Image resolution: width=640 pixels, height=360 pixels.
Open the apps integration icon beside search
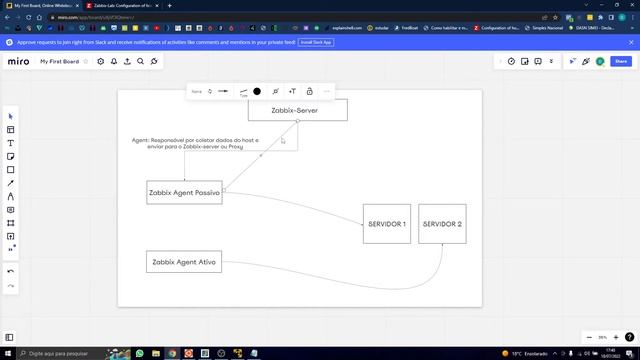click(x=154, y=61)
